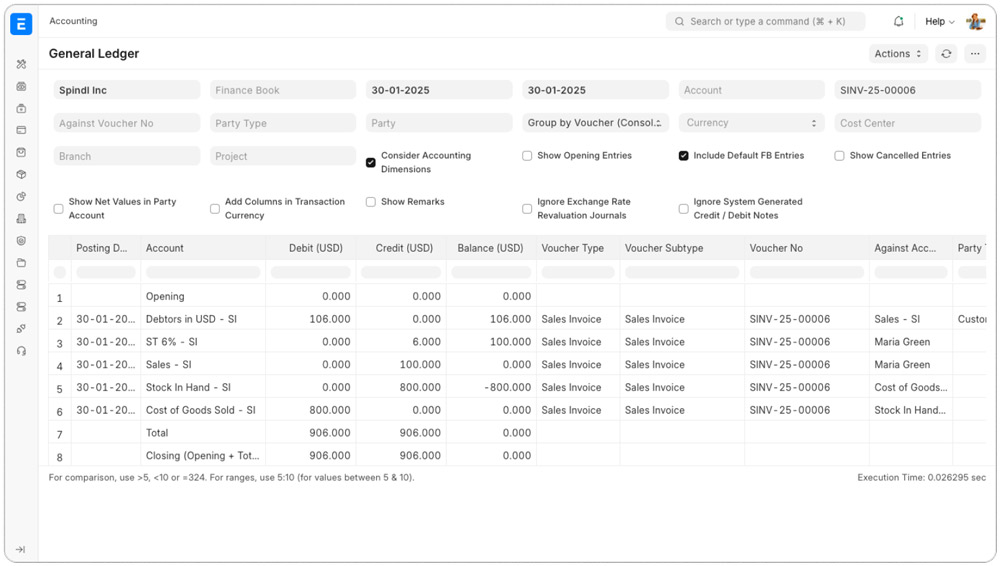Image resolution: width=1000 pixels, height=566 pixels.
Task: Open the Help dropdown menu
Action: [x=939, y=21]
